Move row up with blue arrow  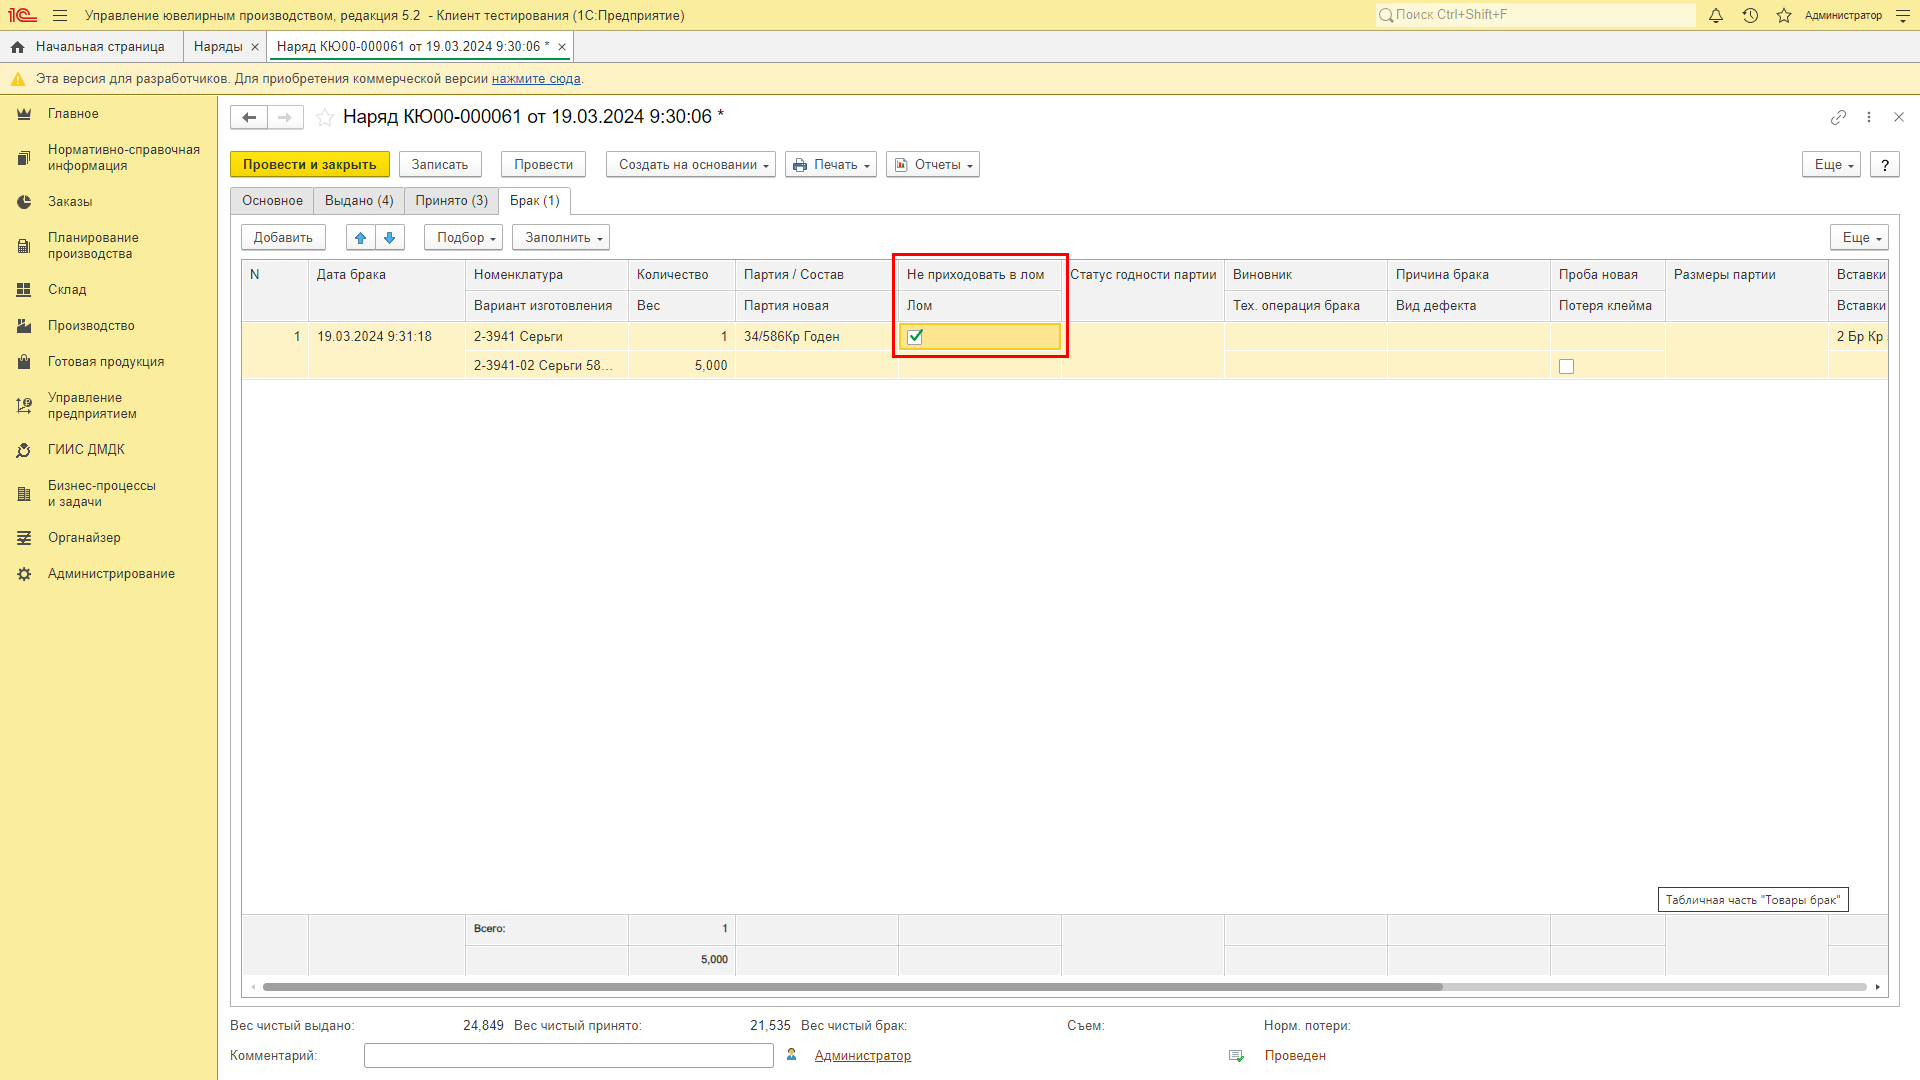tap(361, 238)
